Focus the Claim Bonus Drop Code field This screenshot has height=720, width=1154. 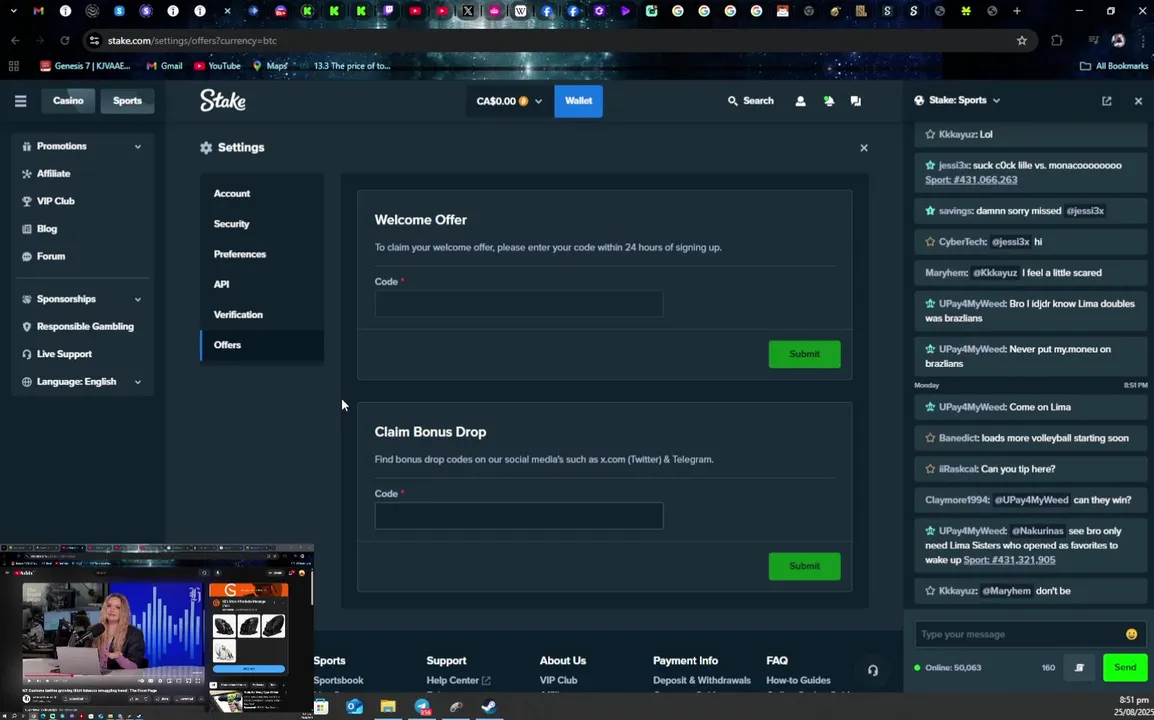[x=519, y=516]
